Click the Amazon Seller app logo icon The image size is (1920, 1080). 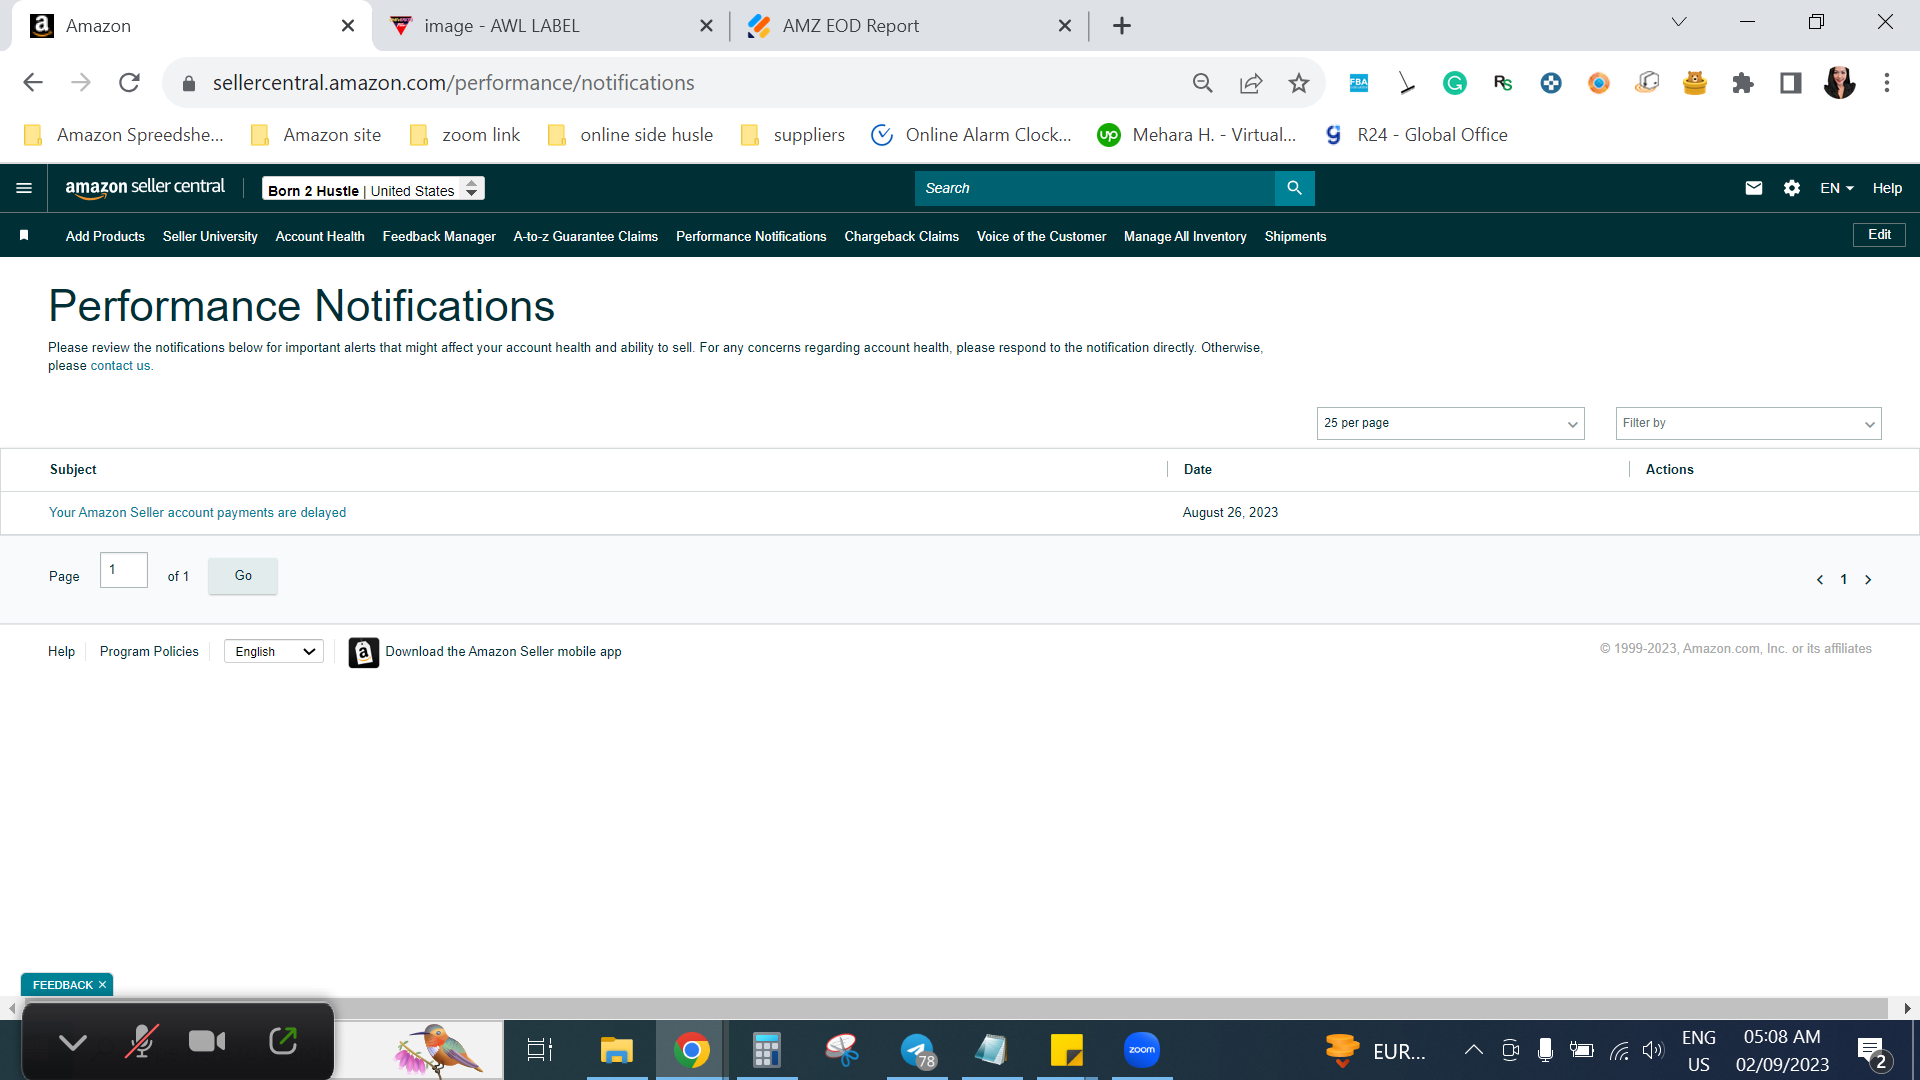[x=363, y=652]
